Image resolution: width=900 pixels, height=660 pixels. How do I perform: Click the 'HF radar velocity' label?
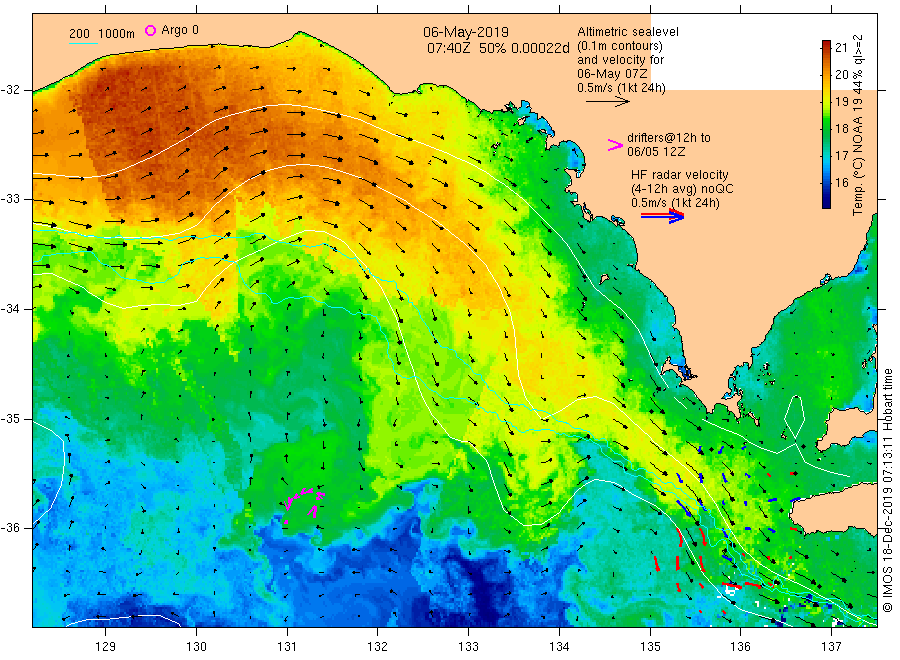[x=680, y=174]
